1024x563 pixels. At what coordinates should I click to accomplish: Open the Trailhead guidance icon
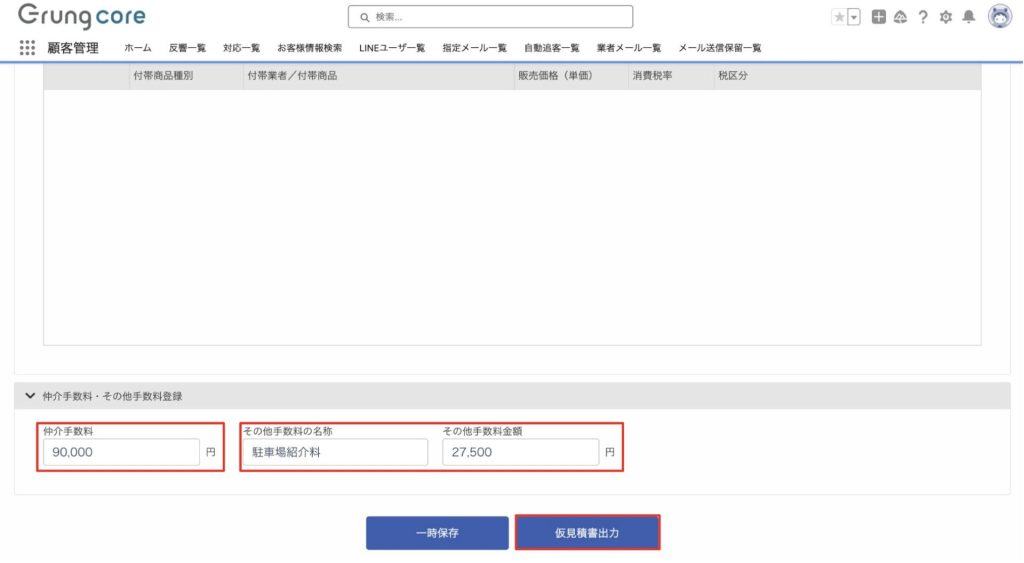point(900,17)
